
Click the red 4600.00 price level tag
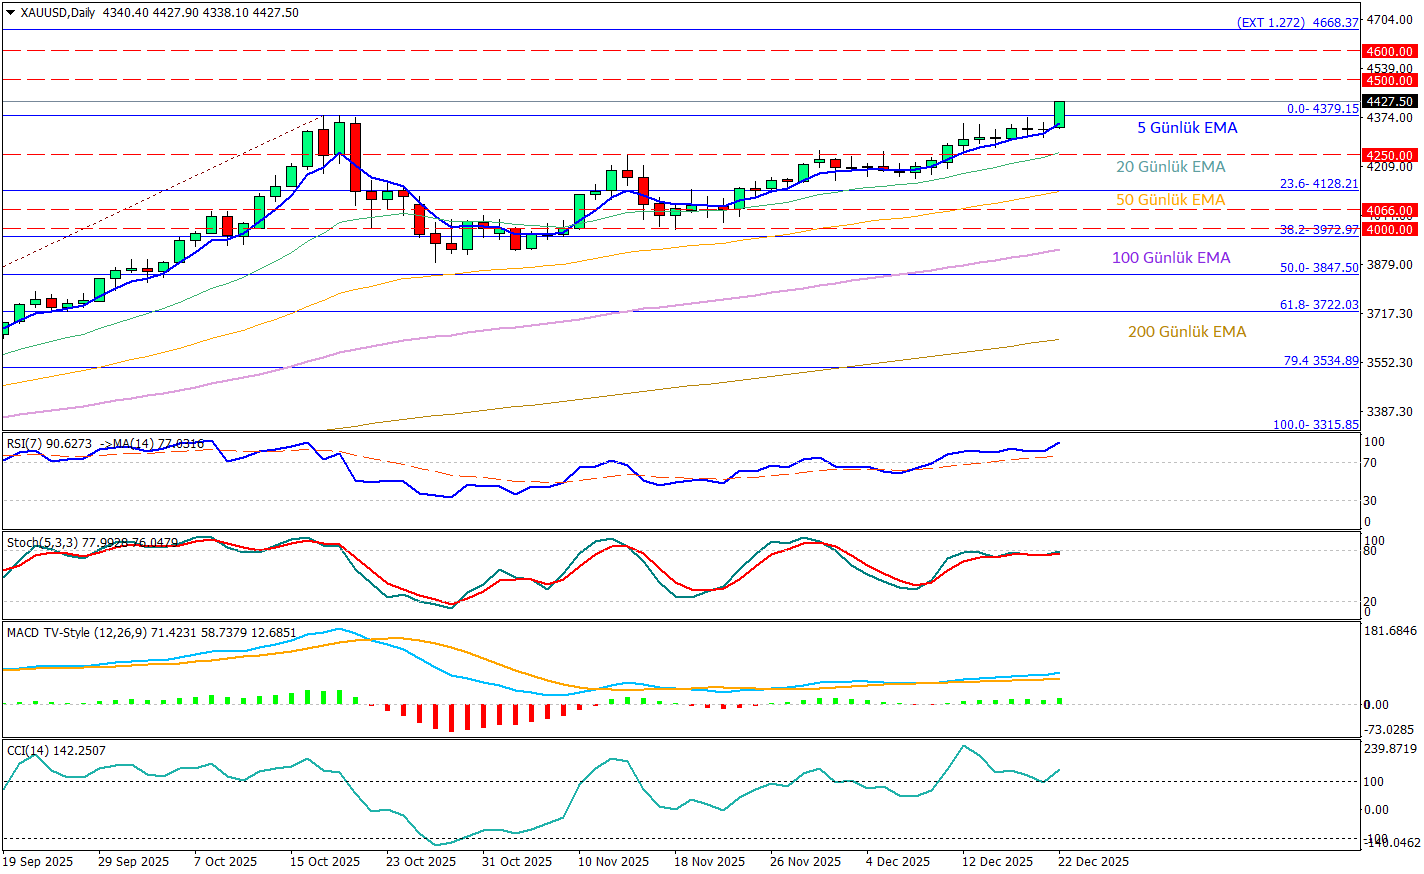click(x=1390, y=51)
